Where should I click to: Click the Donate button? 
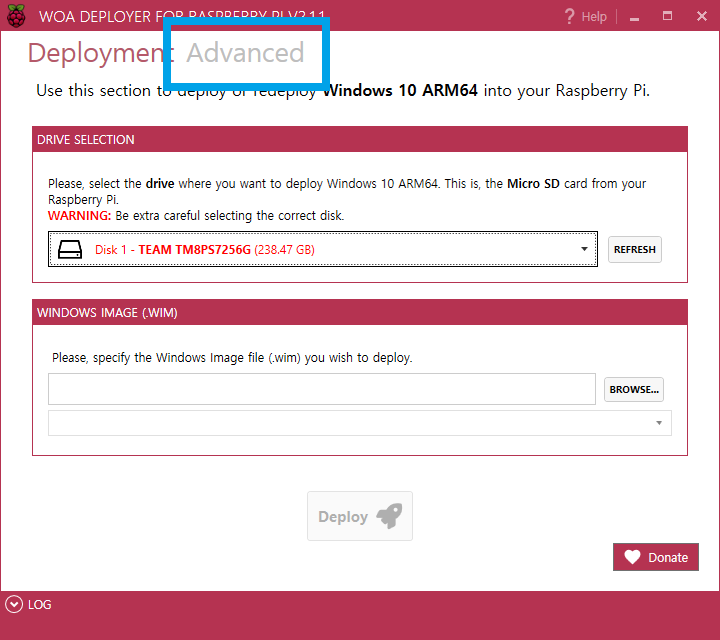coord(655,557)
